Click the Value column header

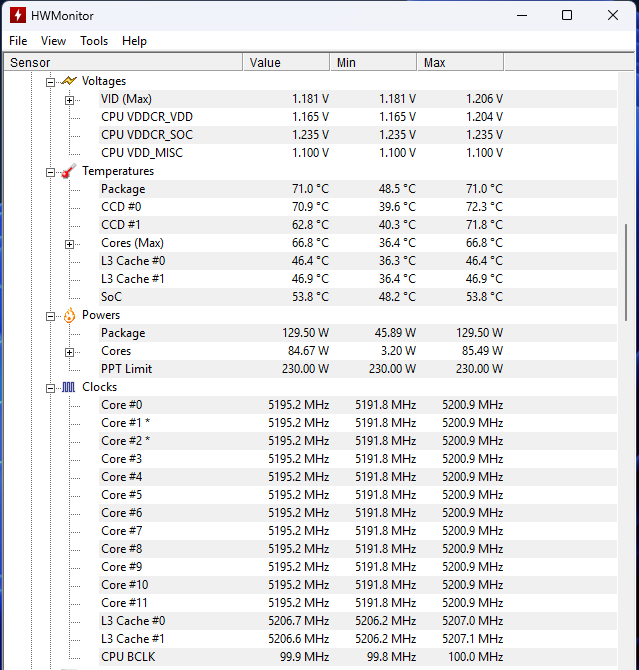287,62
